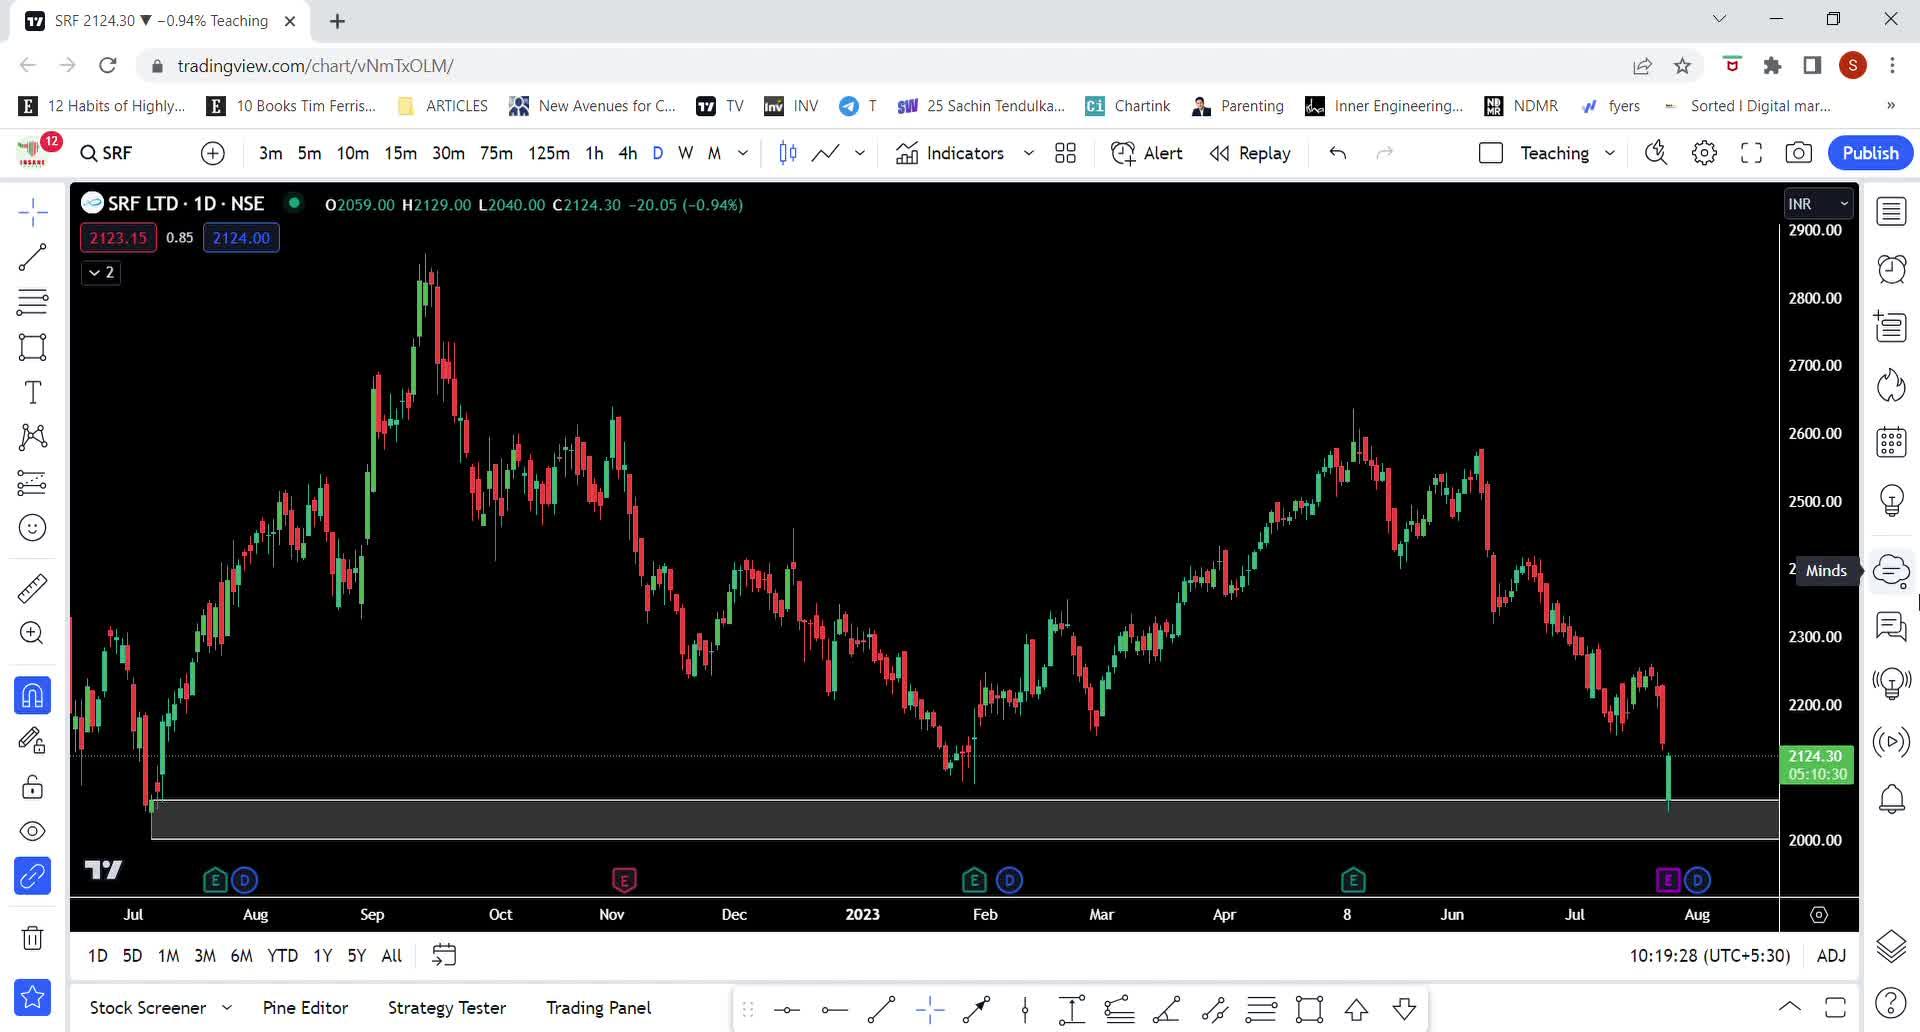Click the 2124.00 buy price button
1920x1032 pixels.
click(x=241, y=238)
